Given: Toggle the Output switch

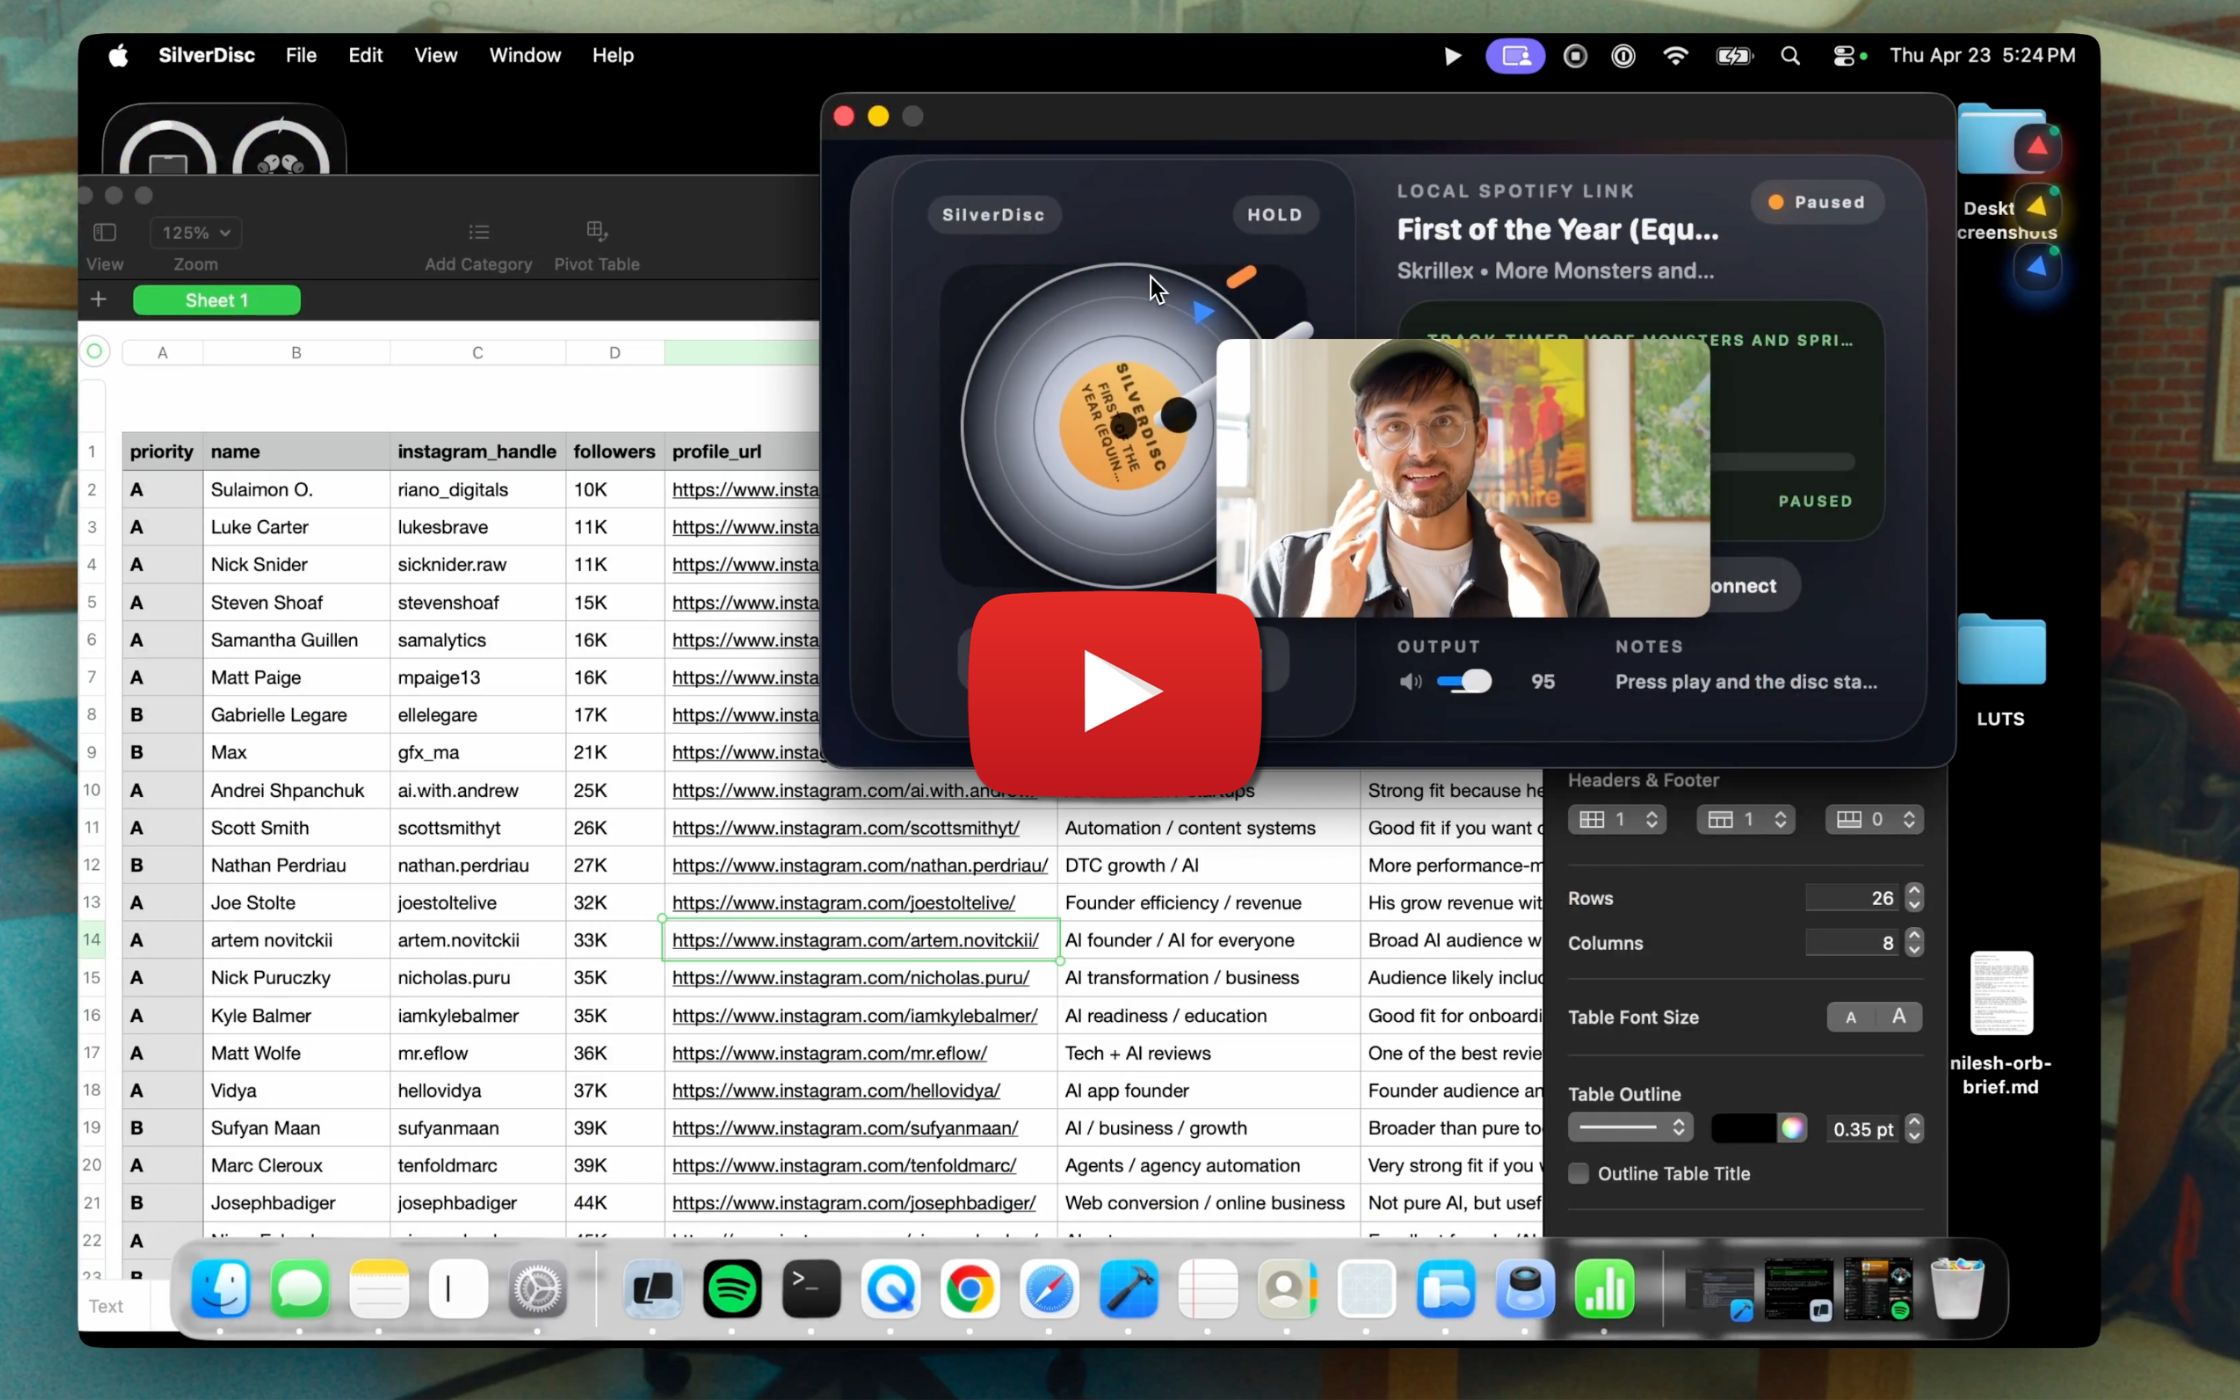Looking at the screenshot, I should 1464,682.
